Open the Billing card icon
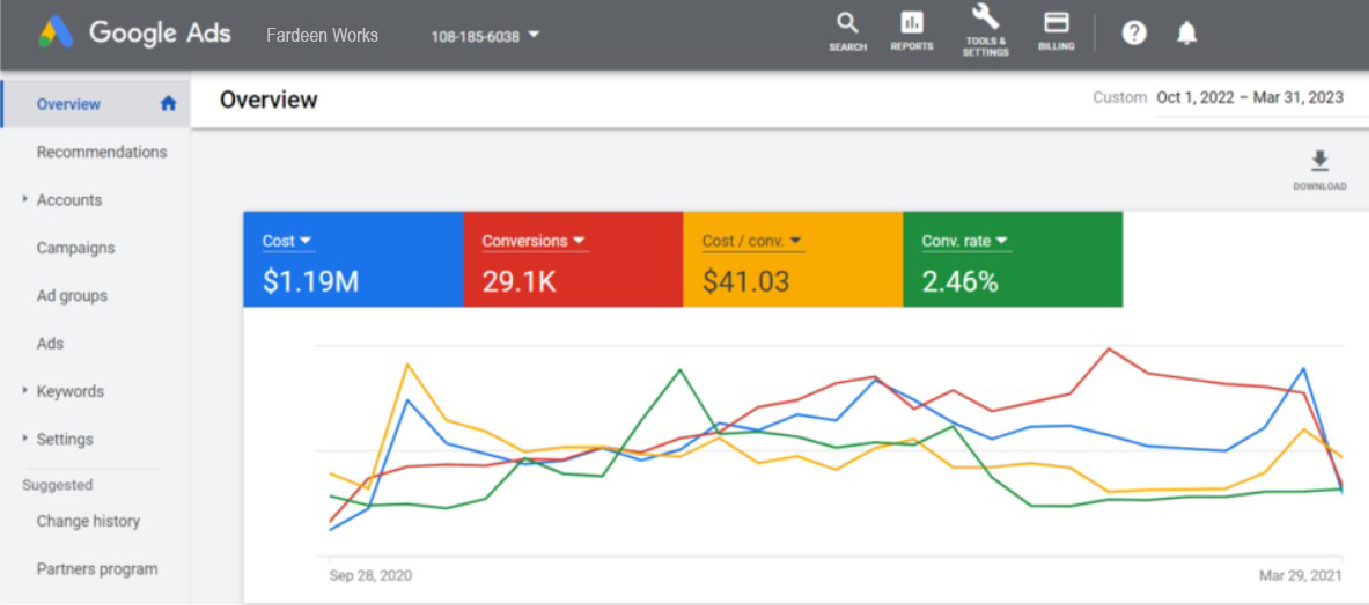Screen dimensions: 1369x605 pyautogui.click(x=1056, y=31)
